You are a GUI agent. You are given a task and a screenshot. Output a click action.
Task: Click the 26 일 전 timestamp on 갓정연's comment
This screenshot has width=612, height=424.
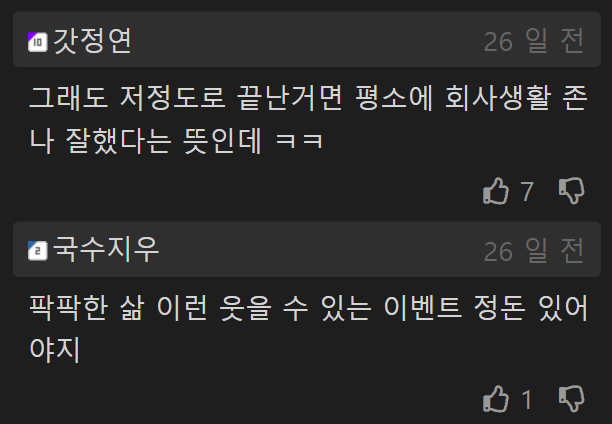tap(534, 41)
